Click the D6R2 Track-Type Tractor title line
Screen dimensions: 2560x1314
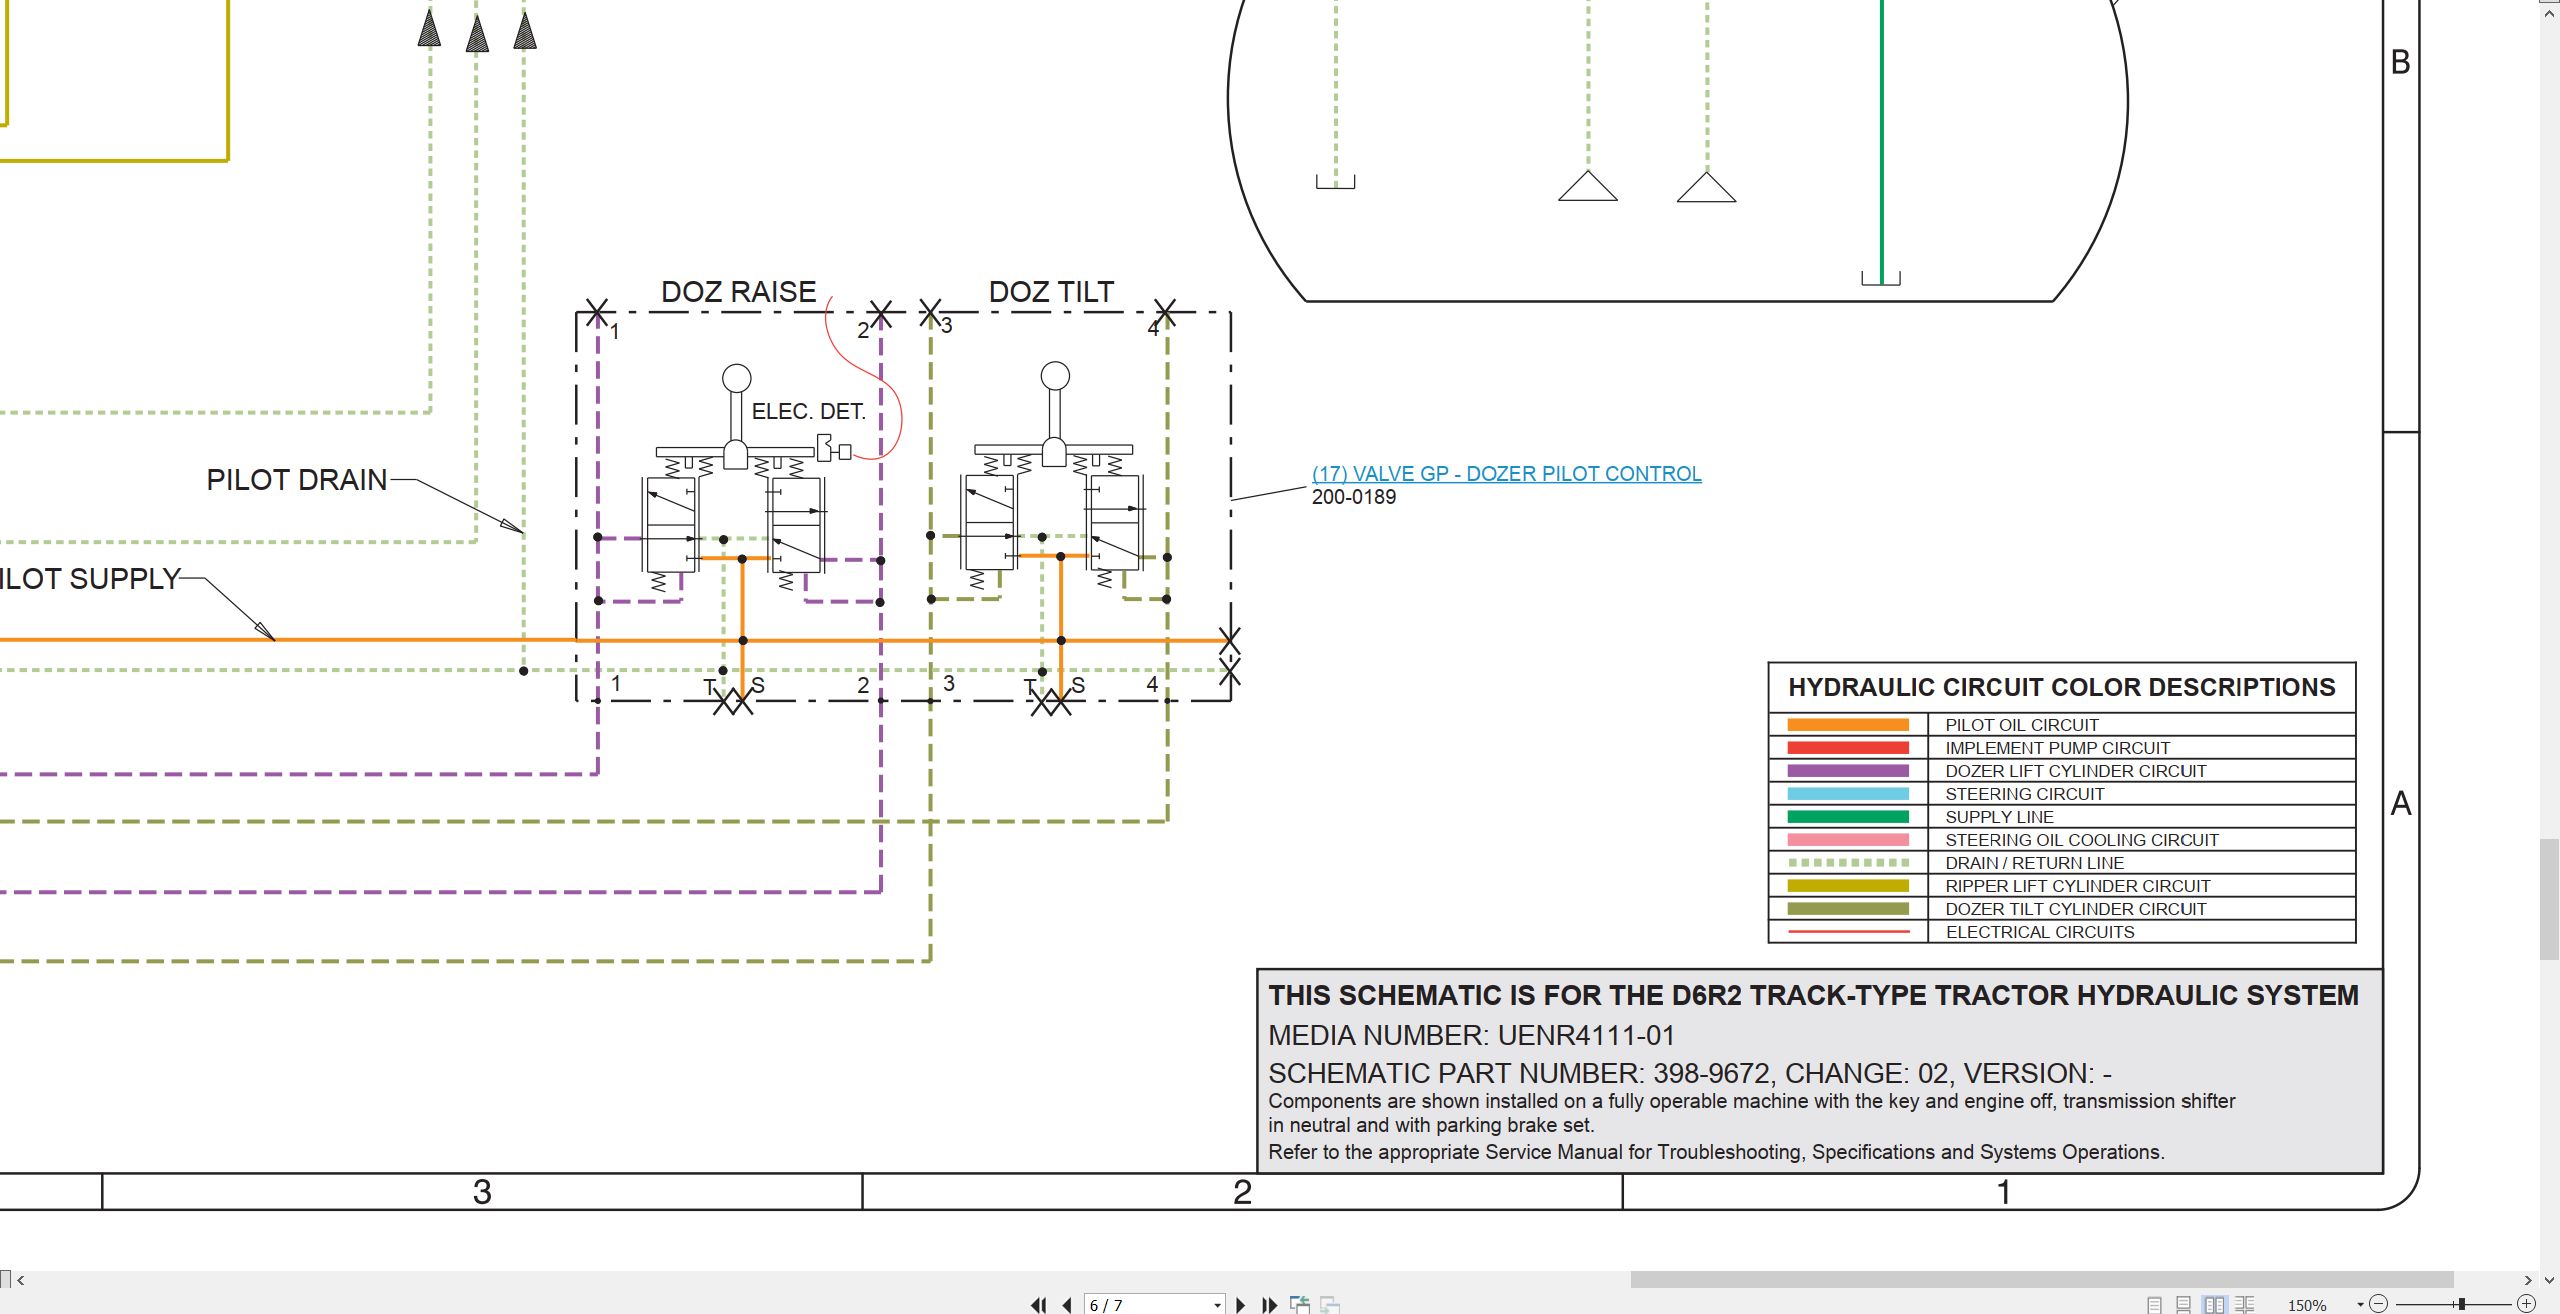pyautogui.click(x=1813, y=995)
